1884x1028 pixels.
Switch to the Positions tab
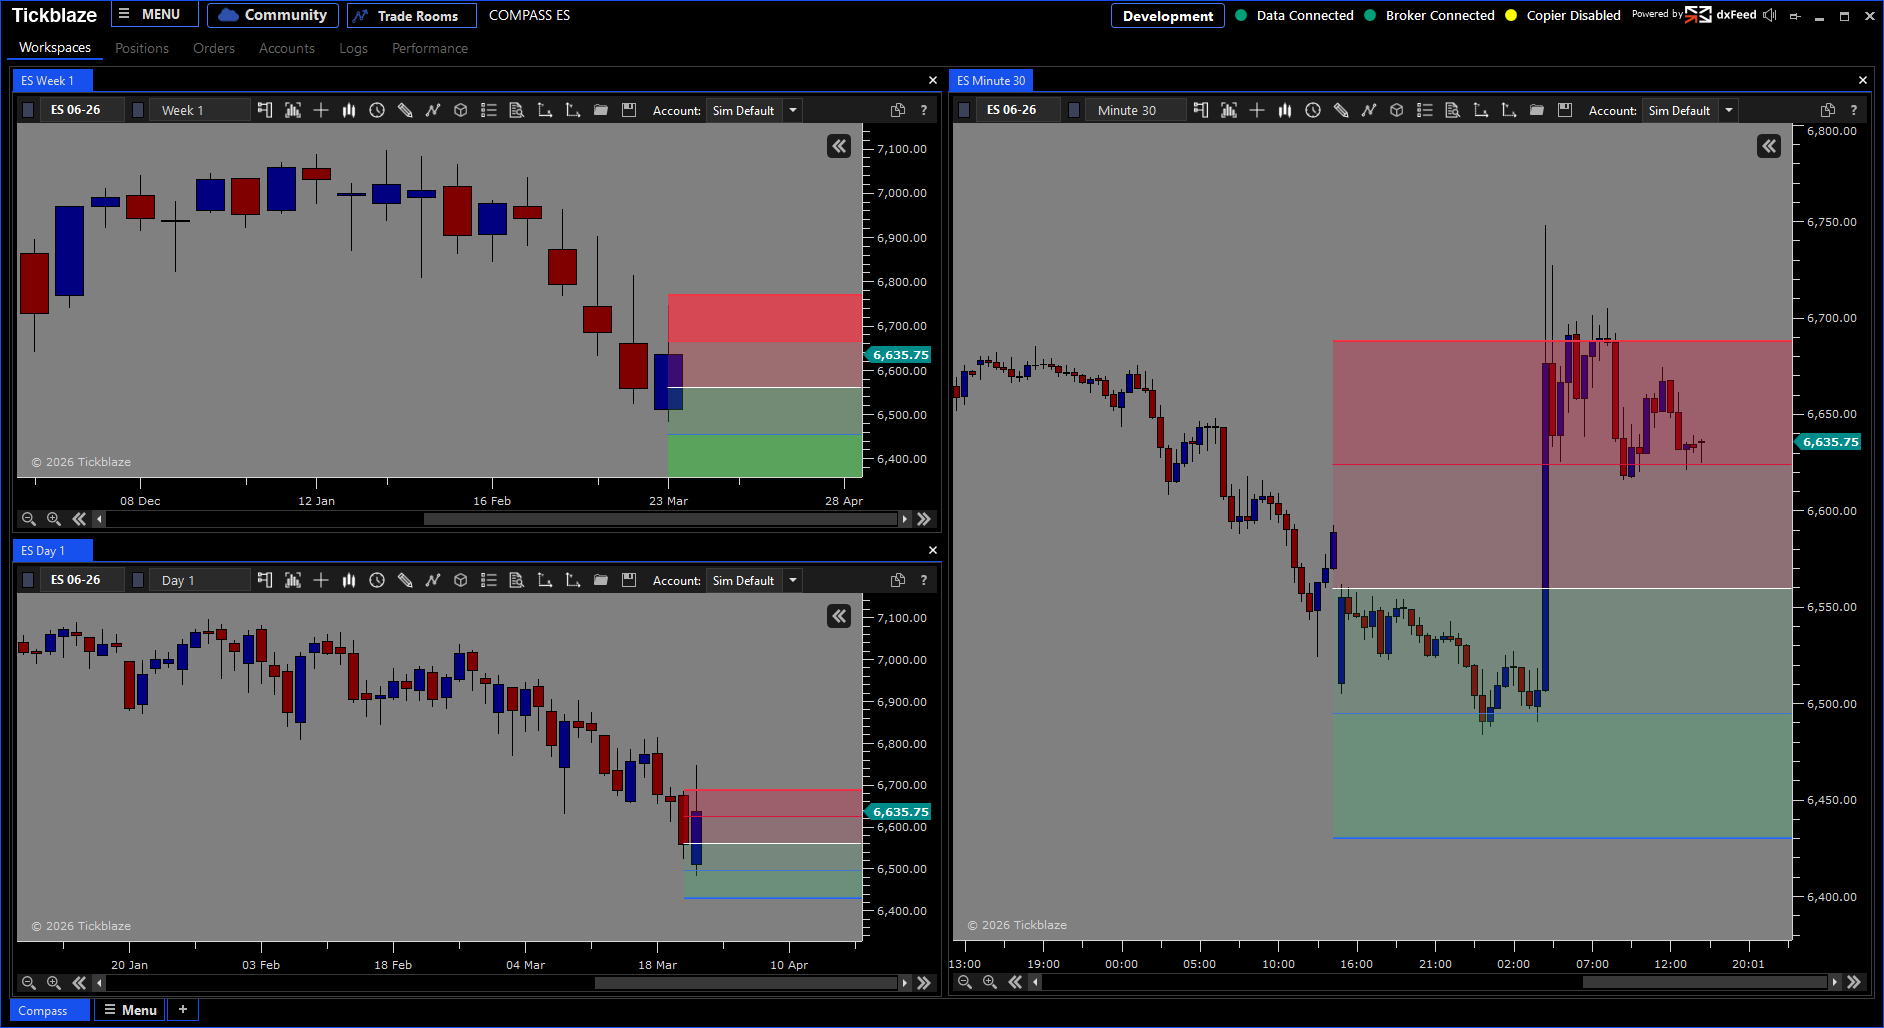(142, 48)
